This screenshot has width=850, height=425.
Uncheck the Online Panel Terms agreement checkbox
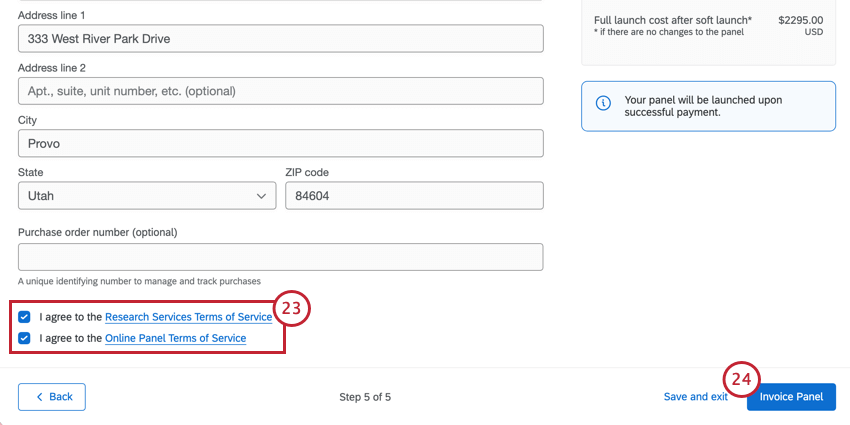coord(25,339)
